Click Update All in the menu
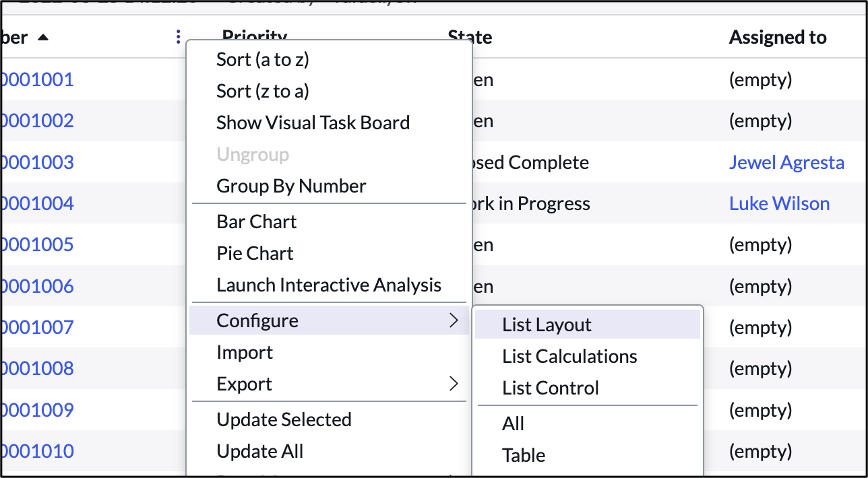Image resolution: width=868 pixels, height=478 pixels. [x=260, y=452]
